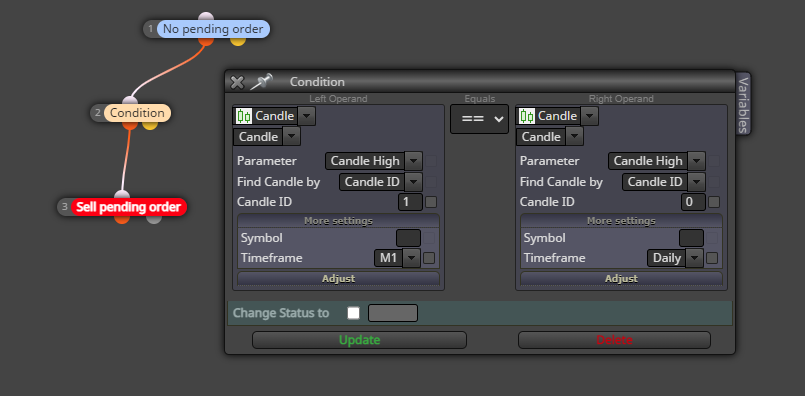The height and width of the screenshot is (396, 805).
Task: Open the right operand Candle category dropdown
Action: pyautogui.click(x=589, y=116)
